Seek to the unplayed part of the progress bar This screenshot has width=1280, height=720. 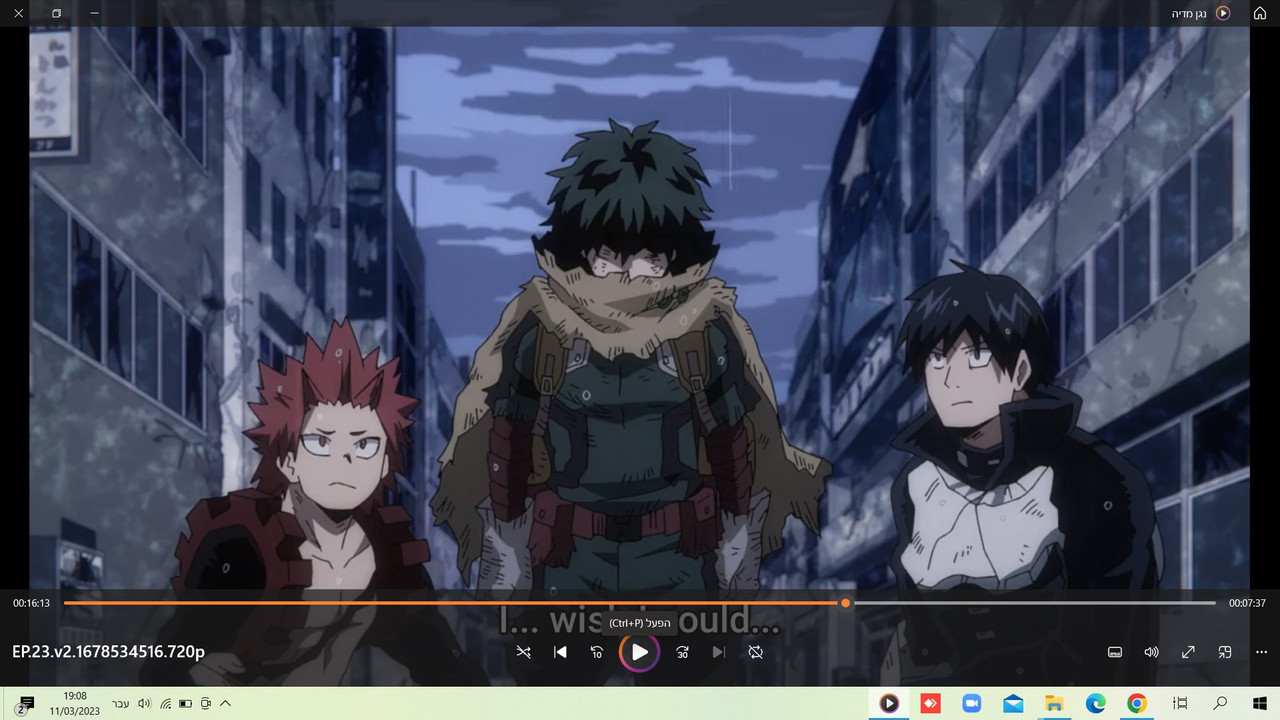click(1033, 603)
